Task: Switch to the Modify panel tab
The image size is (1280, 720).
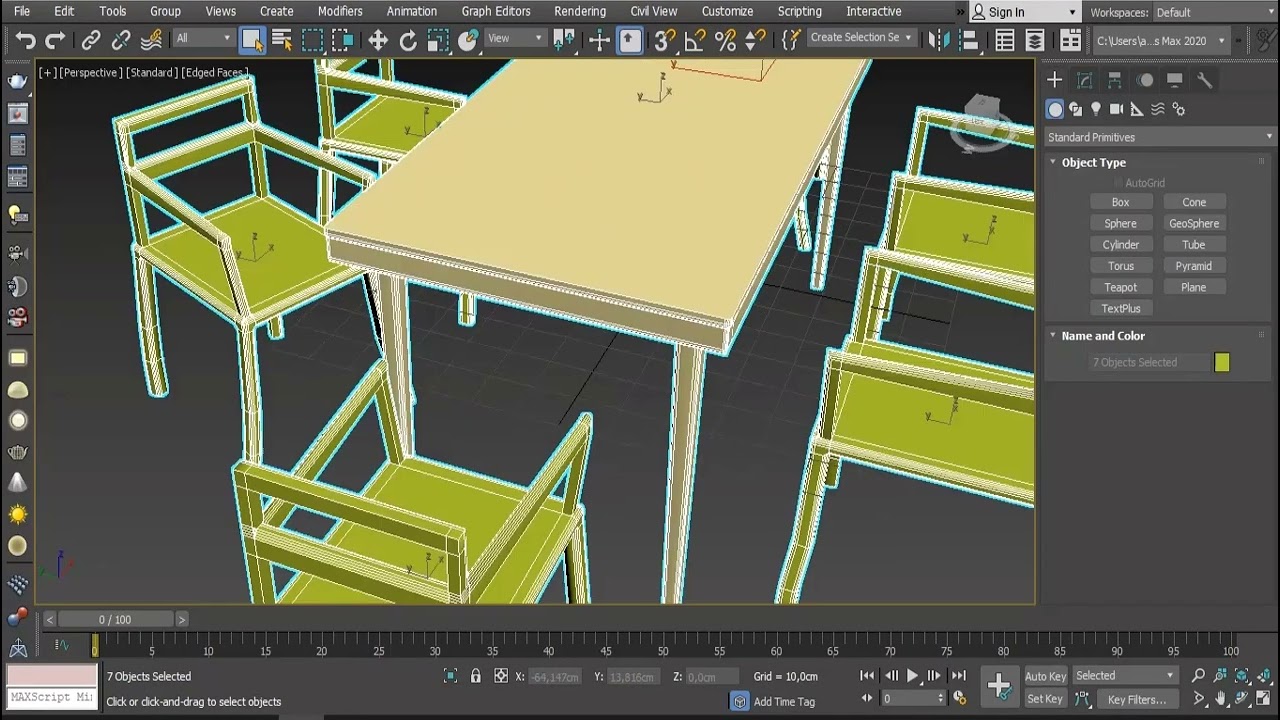Action: tap(1084, 80)
